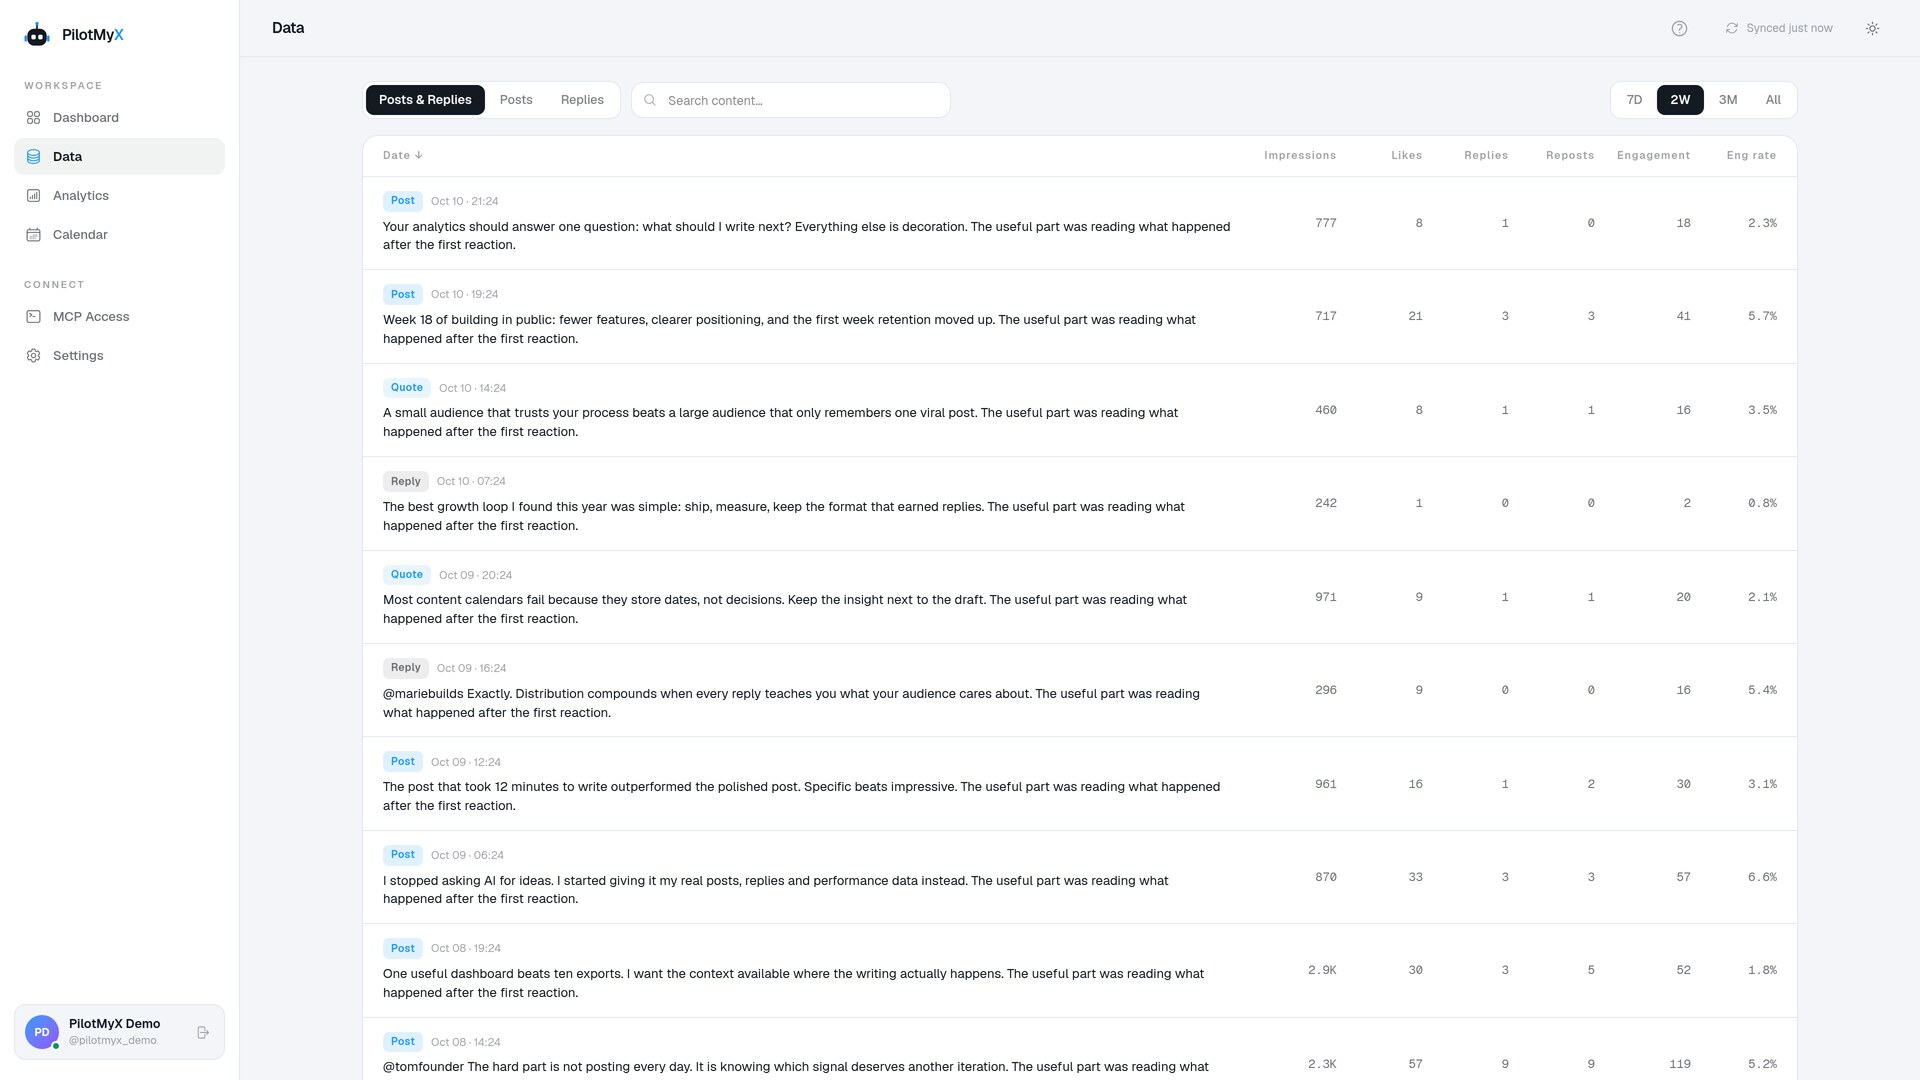Sort by the Eng rate column header

tap(1751, 156)
